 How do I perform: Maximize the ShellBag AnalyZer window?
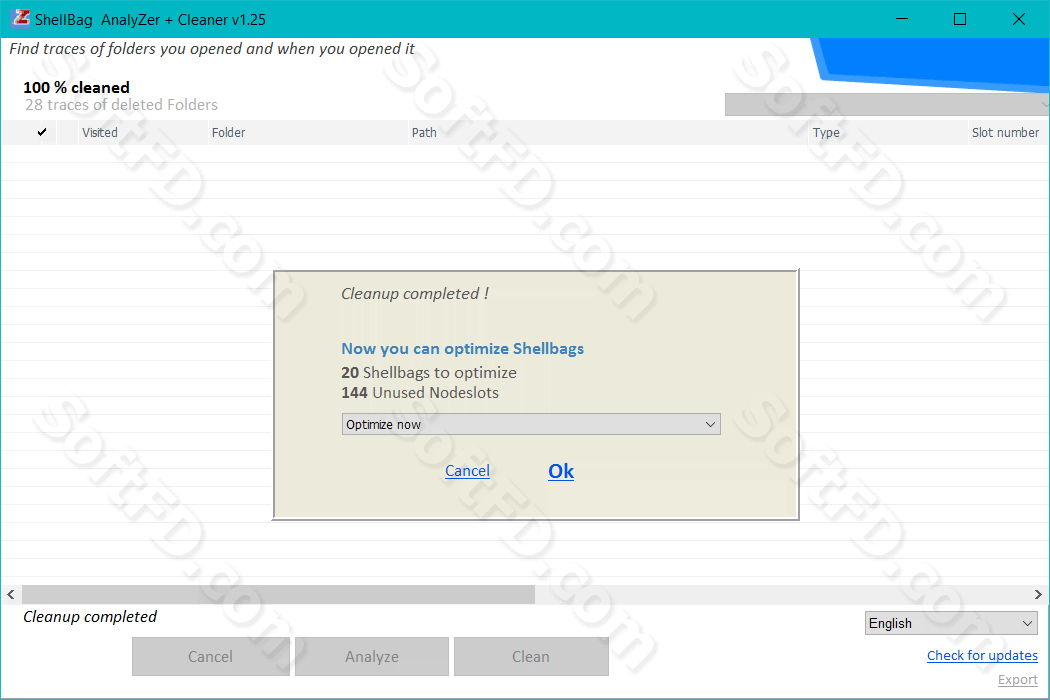(x=960, y=19)
